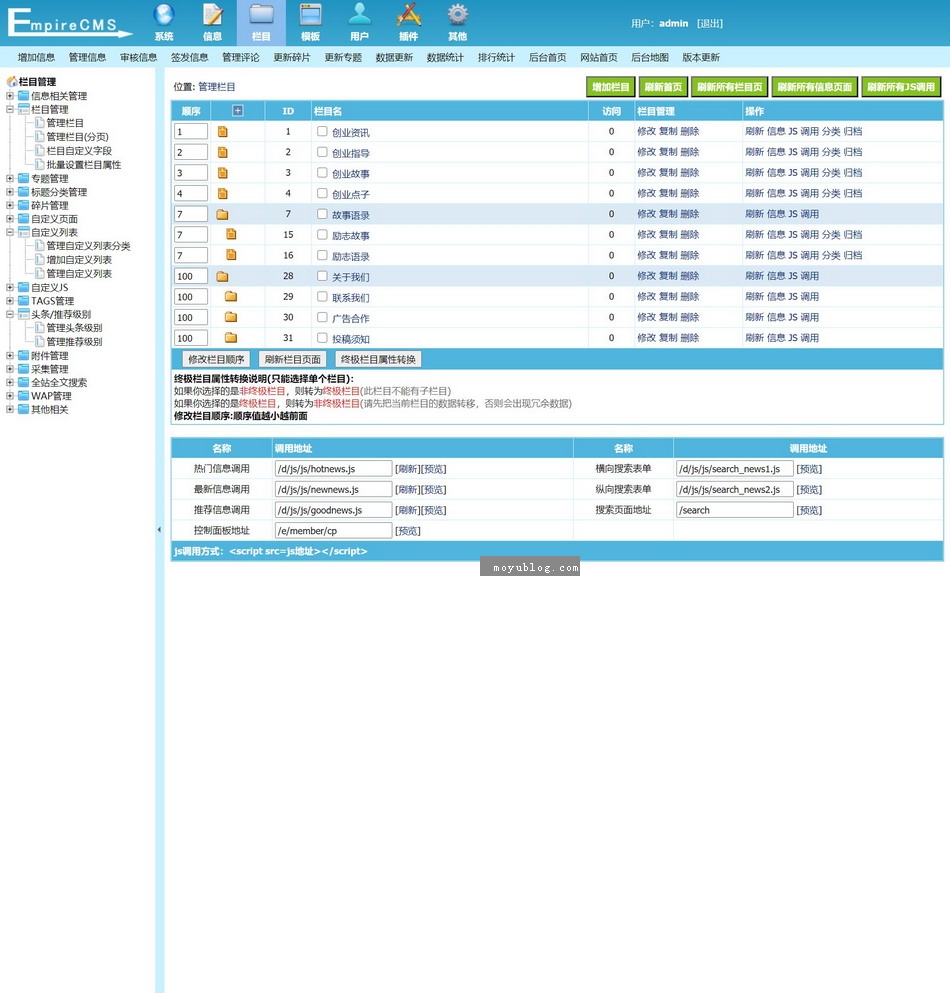950x993 pixels.
Task: Open the 版本更新 submenu item
Action: [x=700, y=57]
